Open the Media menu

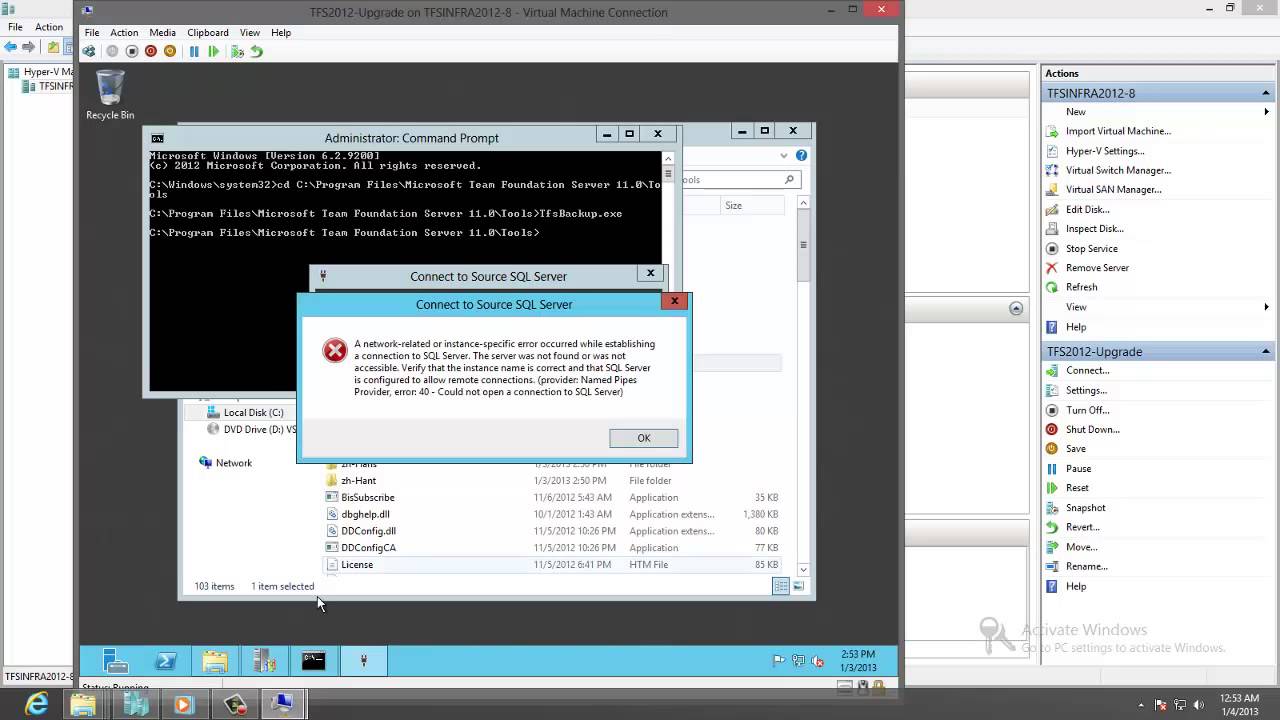[162, 32]
